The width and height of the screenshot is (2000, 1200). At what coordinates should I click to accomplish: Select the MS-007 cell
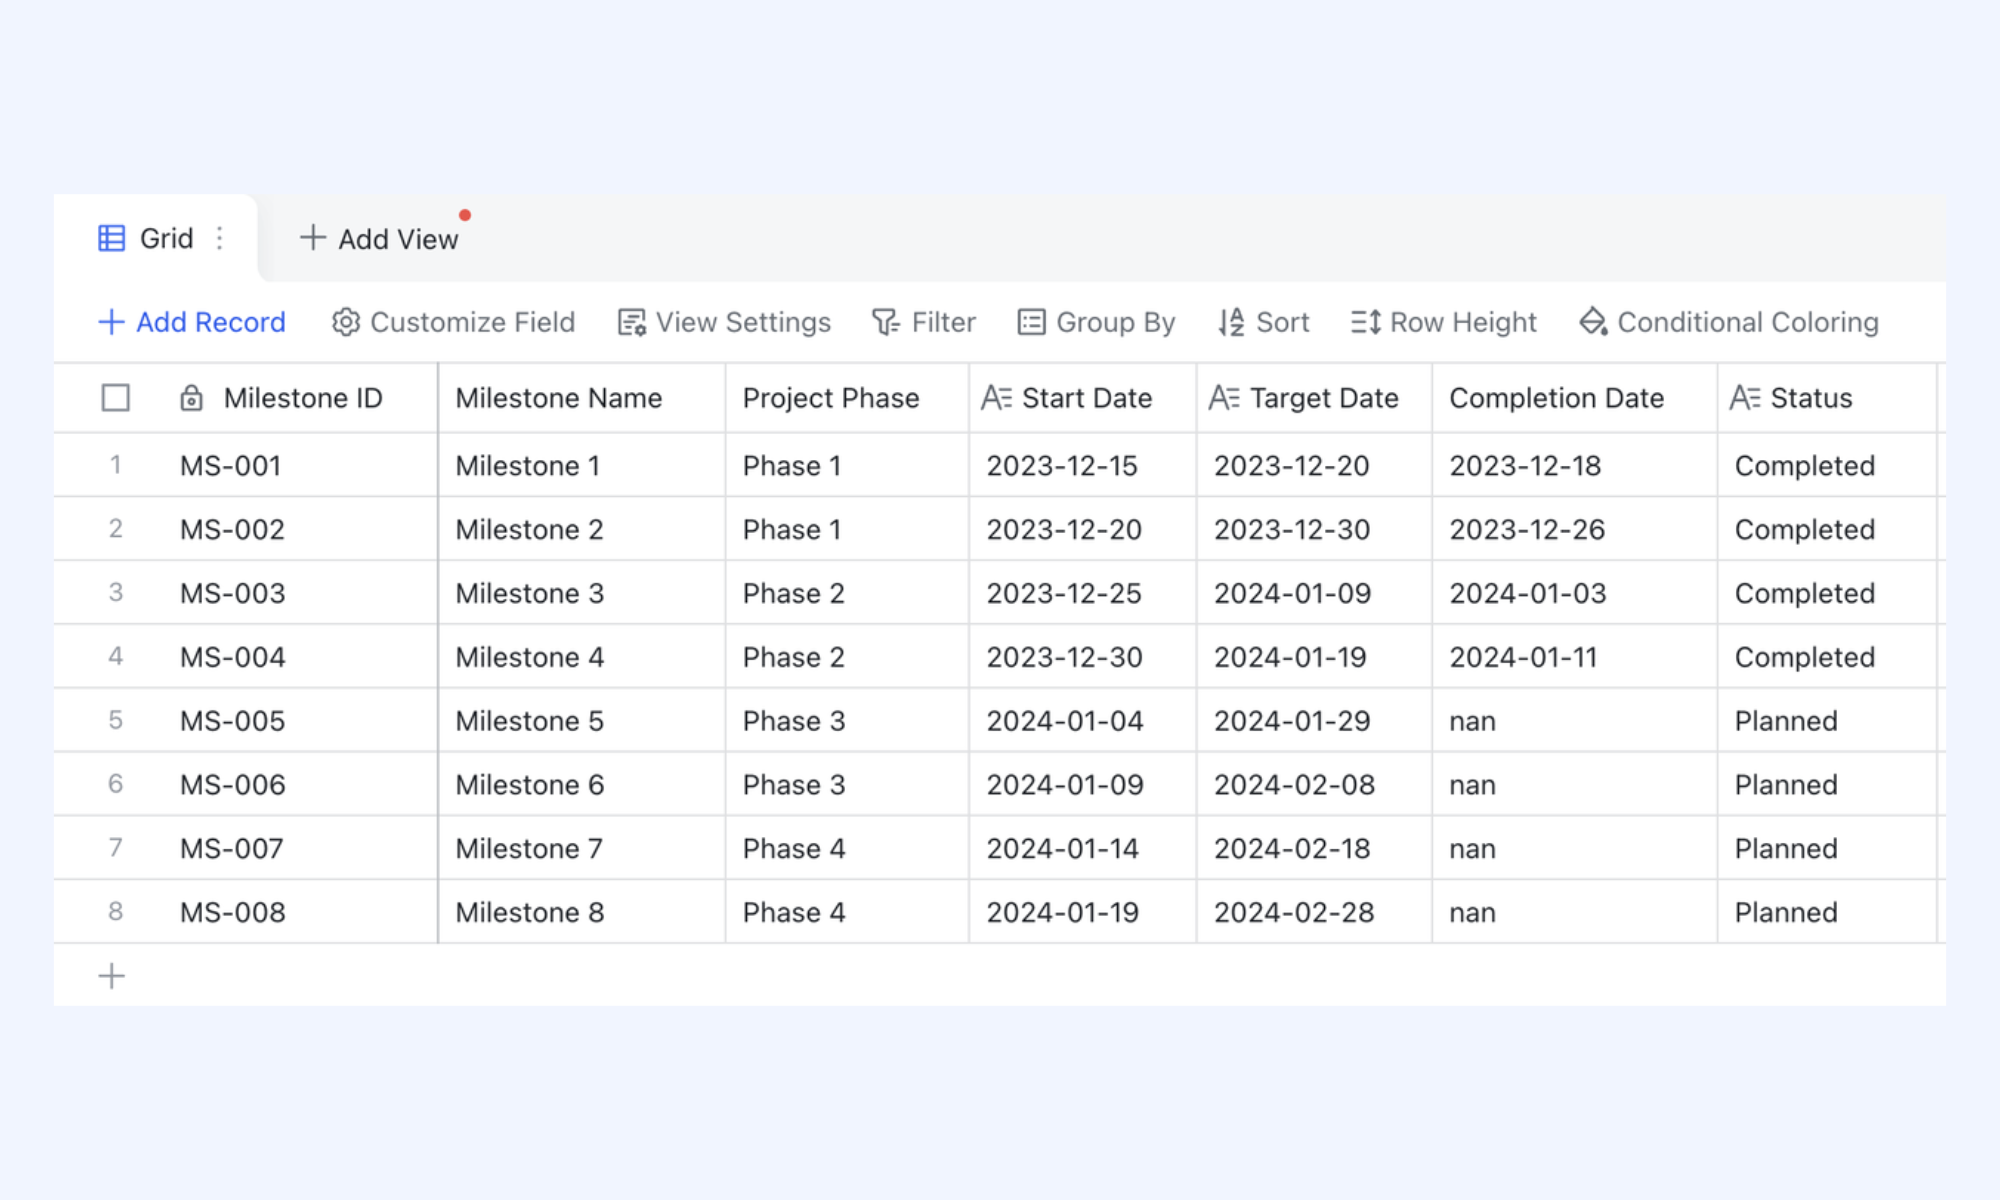[x=303, y=848]
